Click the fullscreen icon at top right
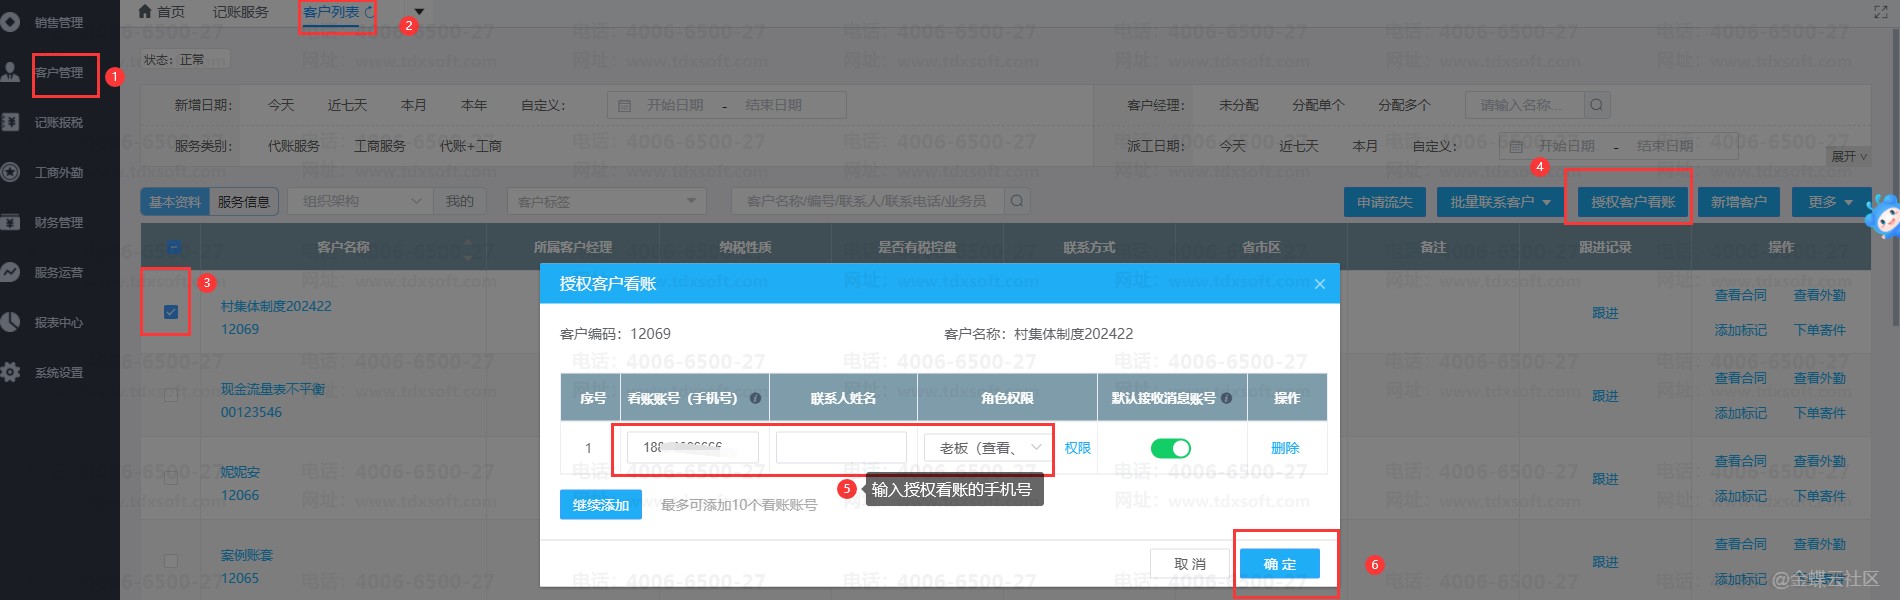The image size is (1900, 600). (x=1880, y=12)
